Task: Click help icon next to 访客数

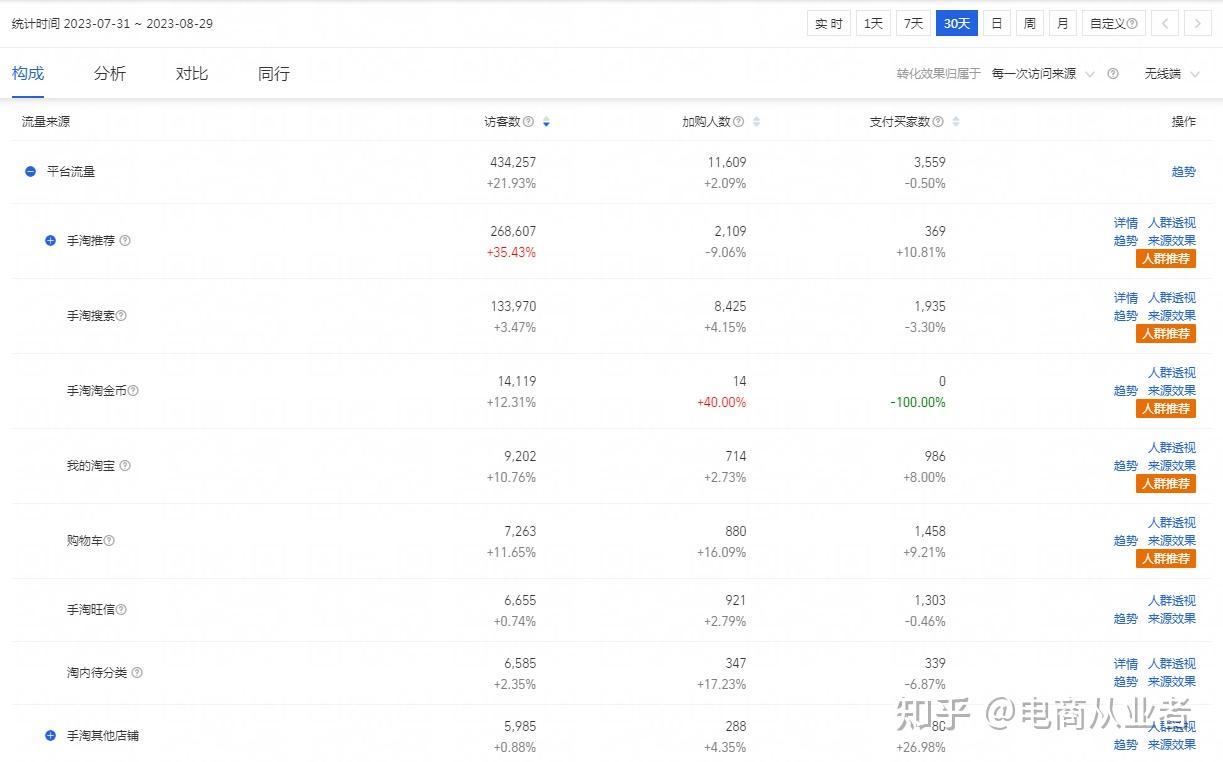Action: click(528, 122)
